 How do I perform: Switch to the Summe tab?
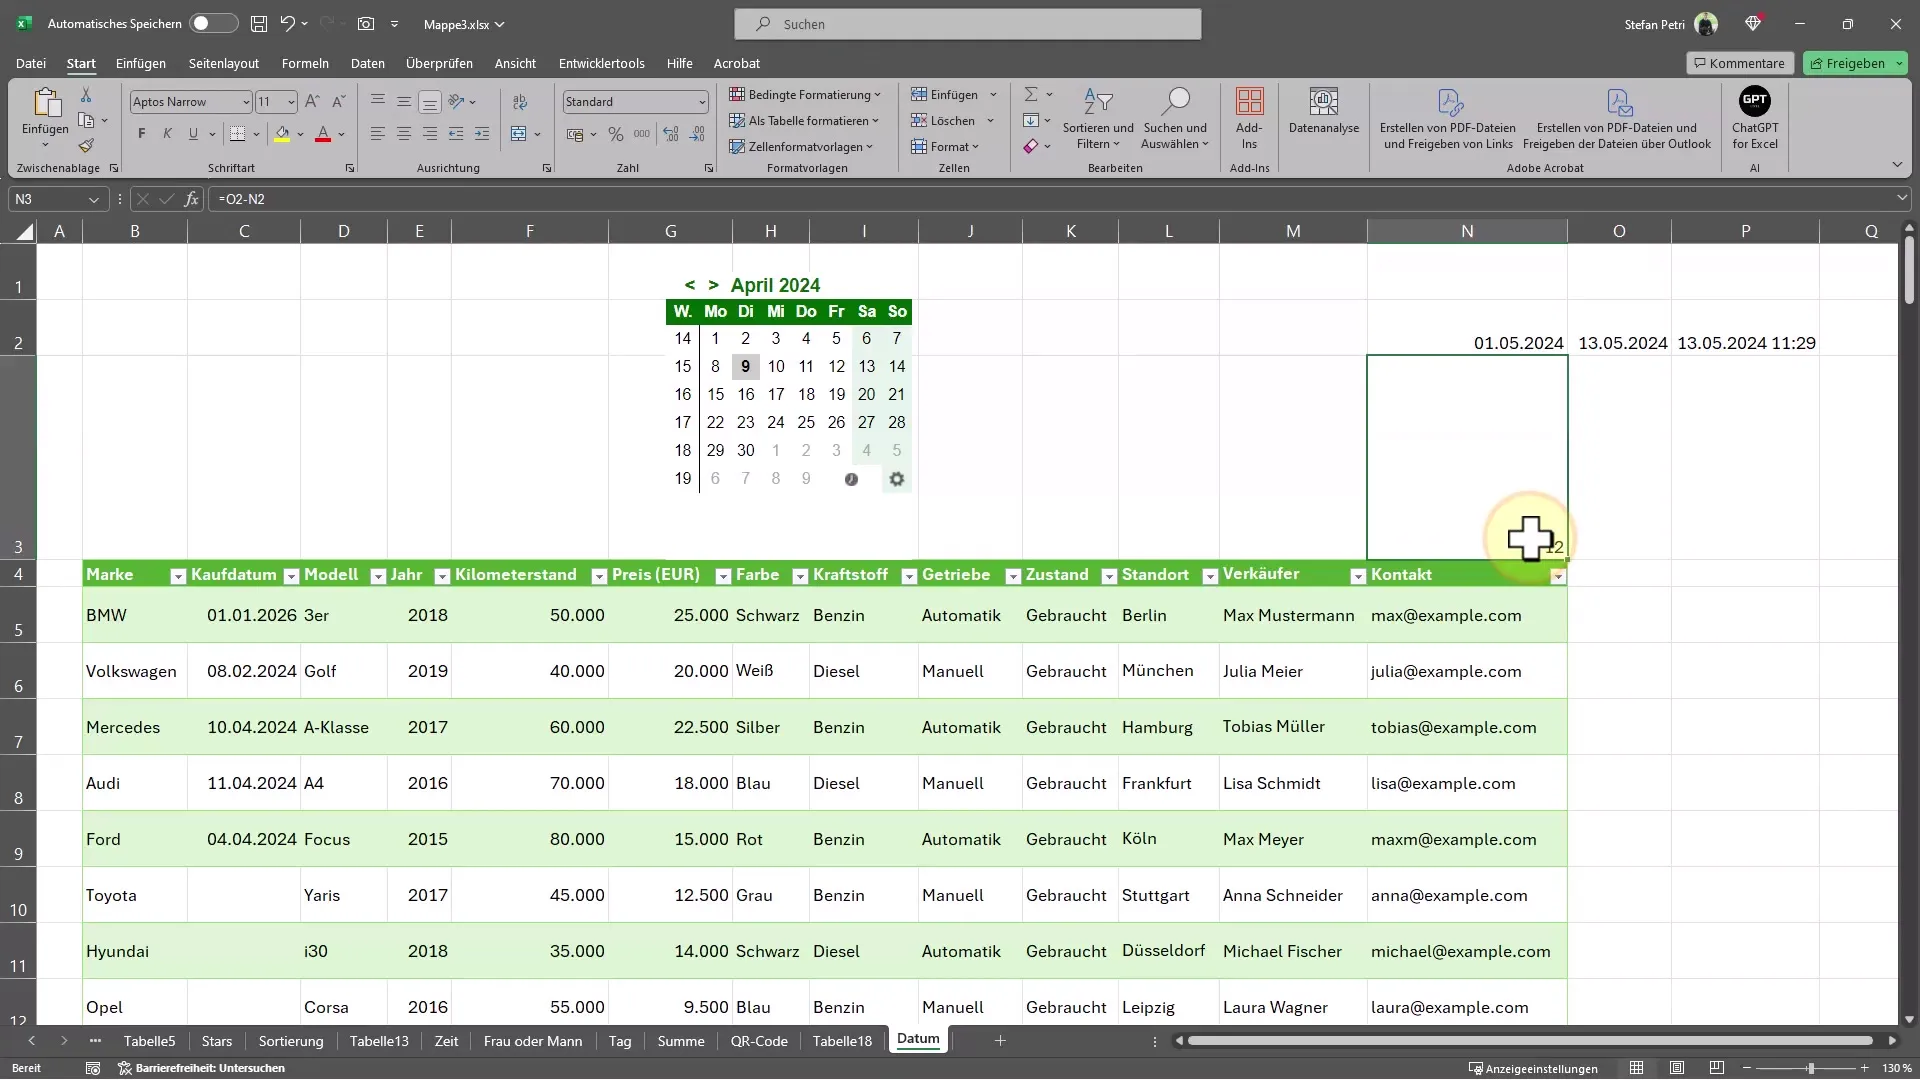pyautogui.click(x=680, y=1039)
